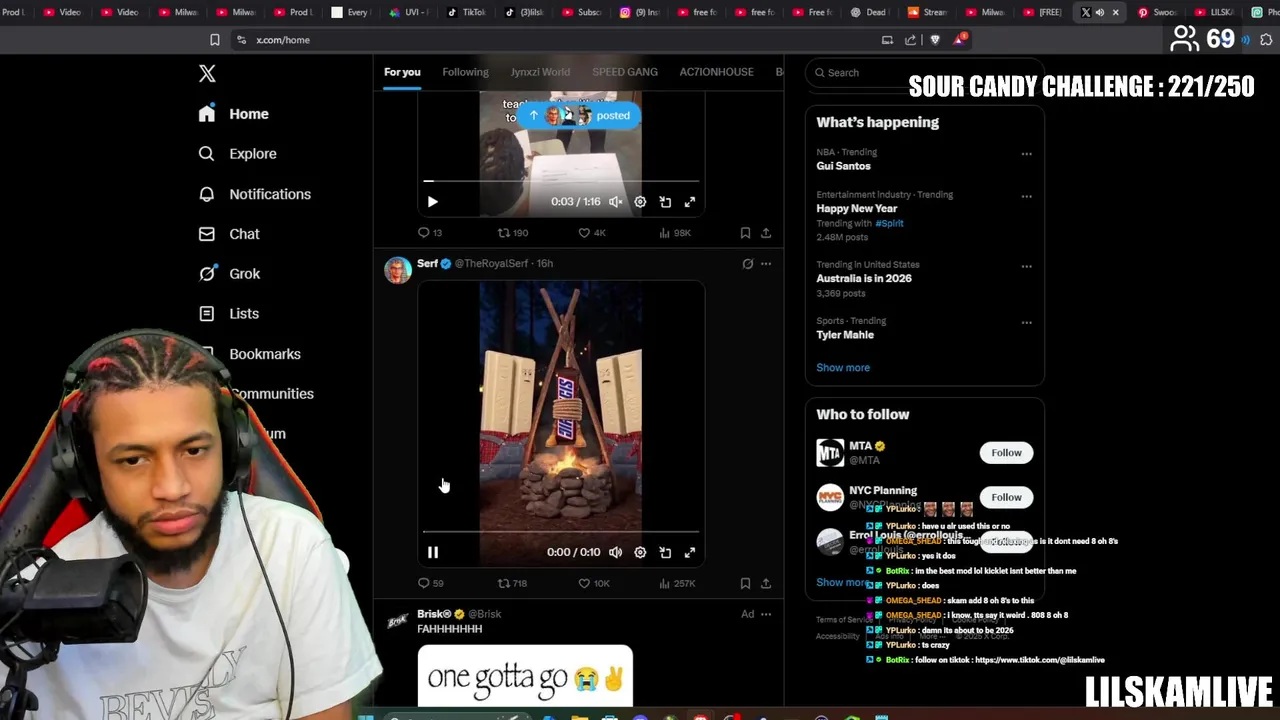The image size is (1280, 720).
Task: Click the Brave shield icon in toolbar
Action: (935, 40)
